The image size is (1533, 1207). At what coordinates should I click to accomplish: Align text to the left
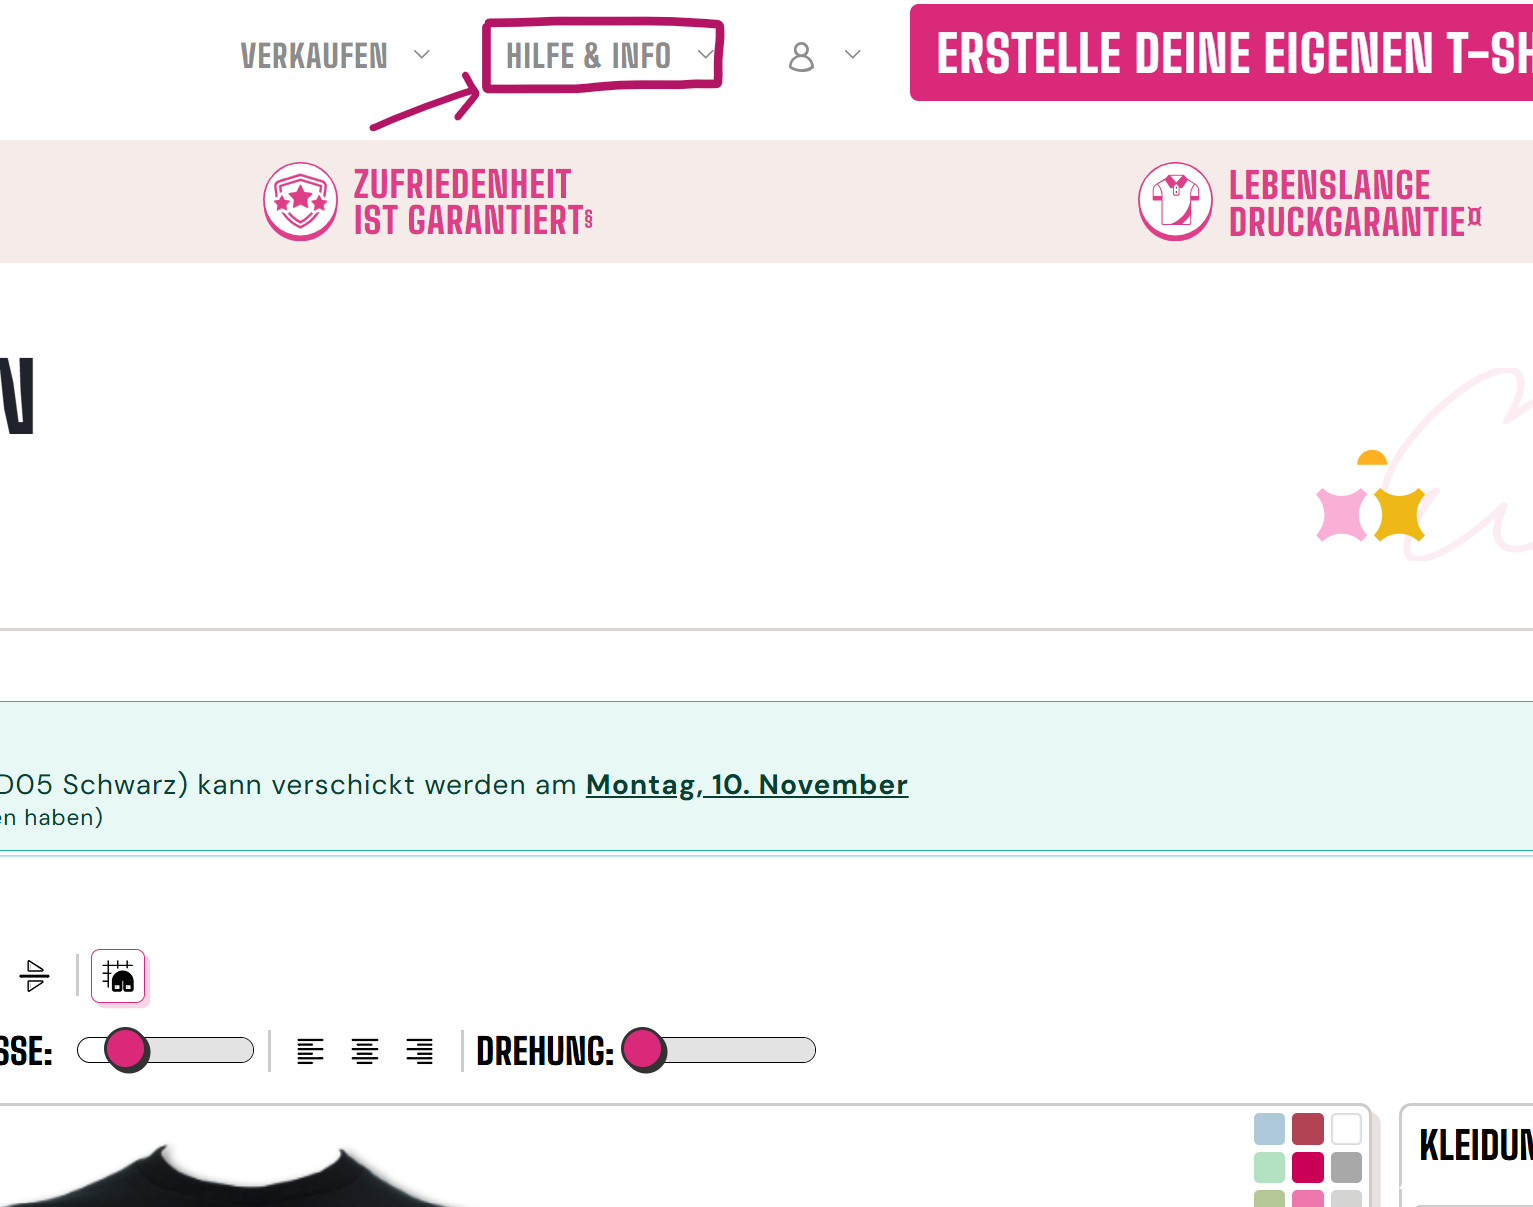coord(310,1051)
